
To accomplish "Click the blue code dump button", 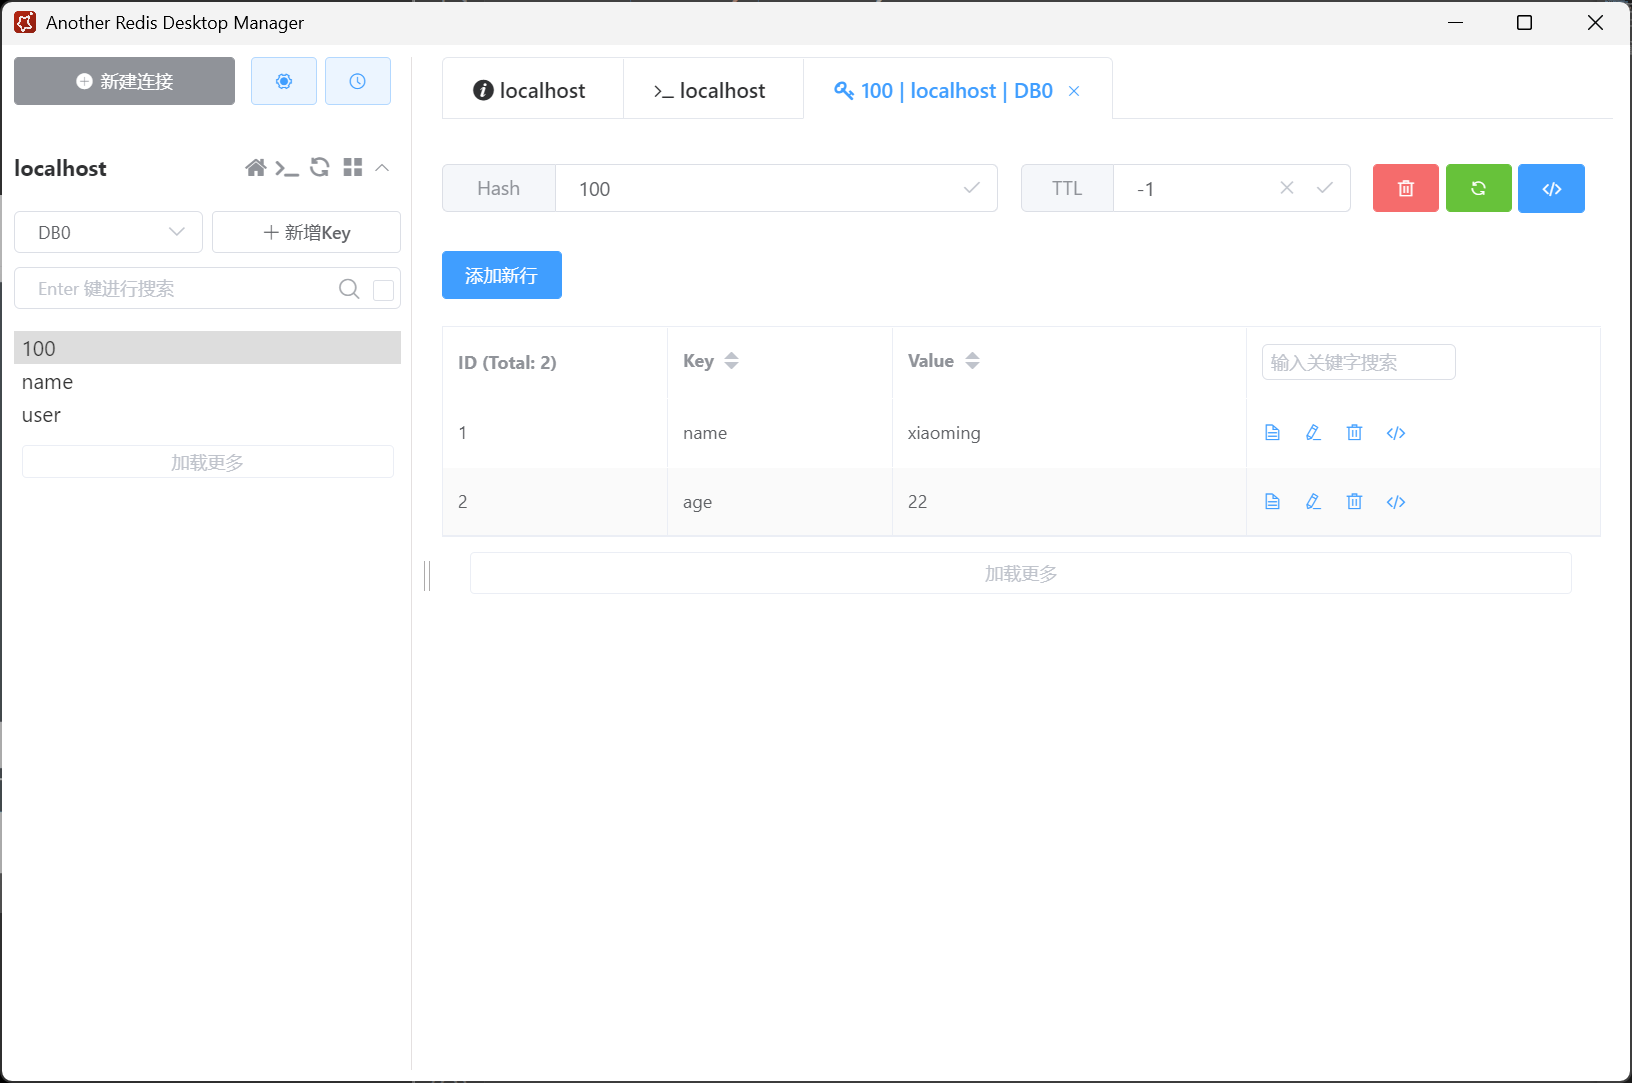I will [x=1551, y=189].
